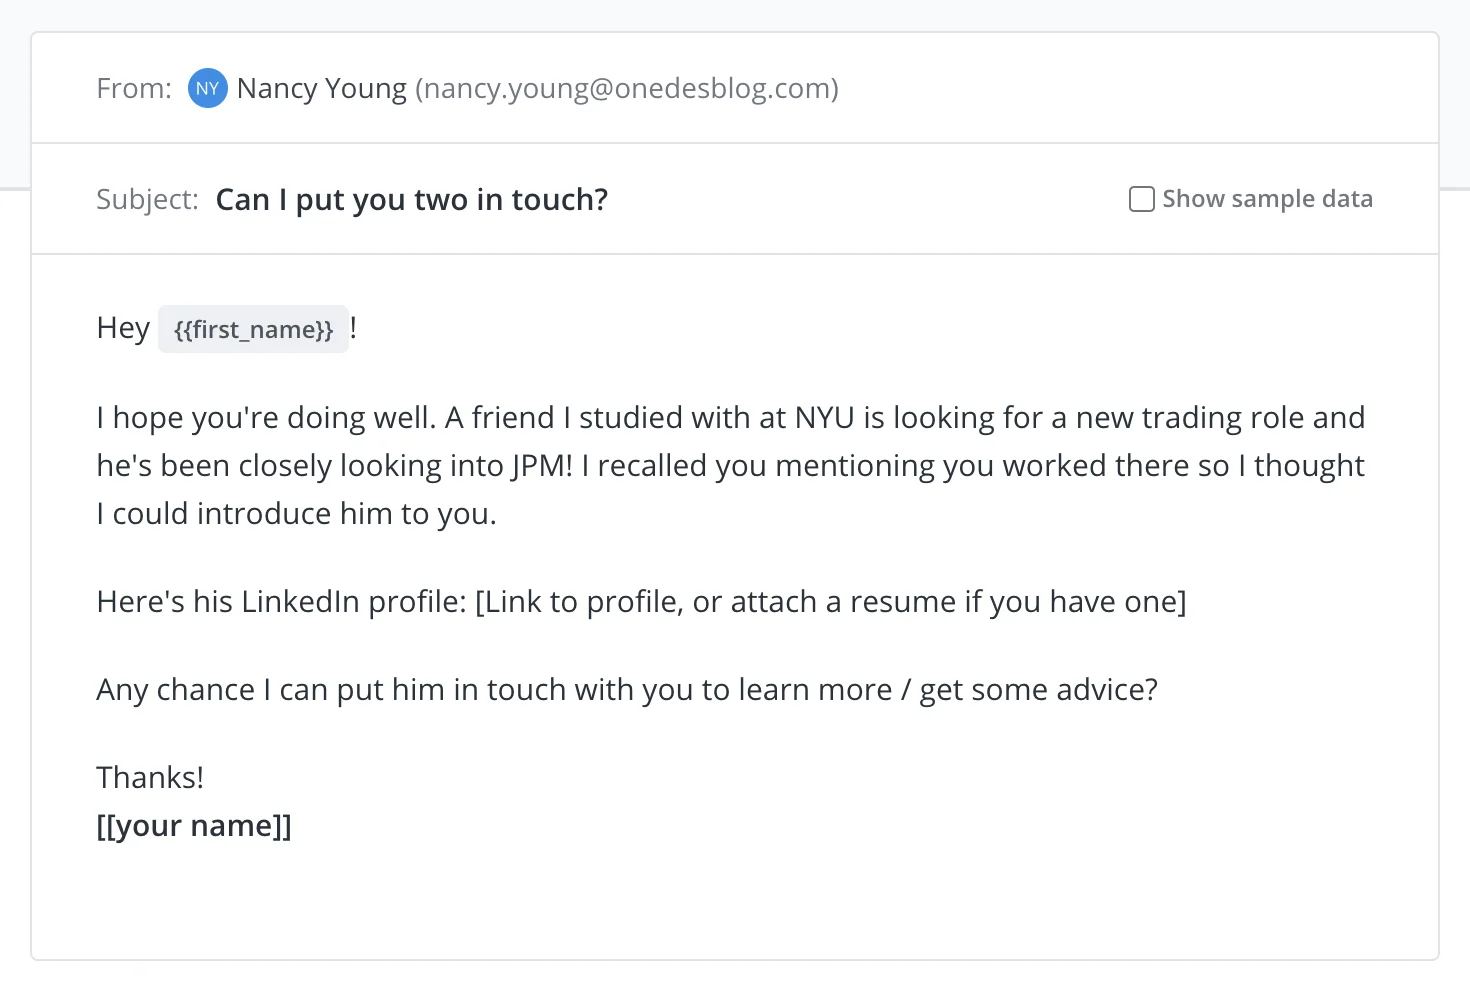Click the subject "Can I put you two in touch?"

tap(411, 200)
